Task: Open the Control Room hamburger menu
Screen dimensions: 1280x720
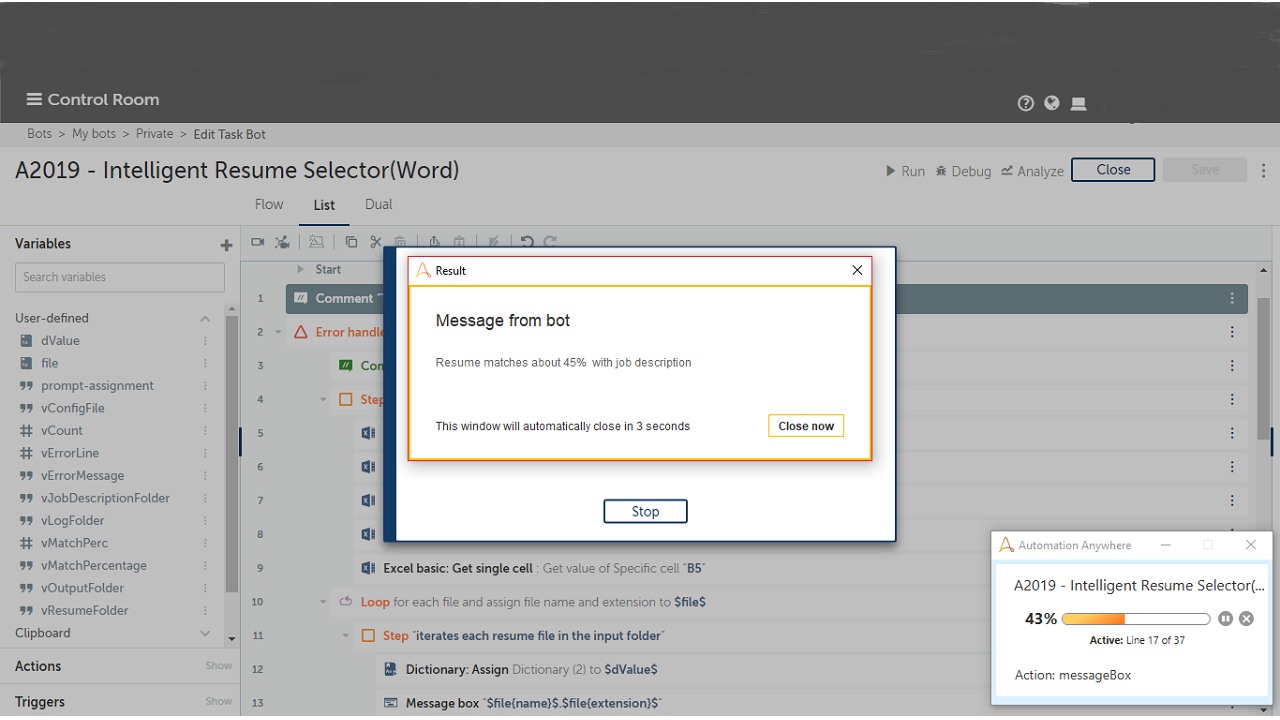Action: [x=34, y=99]
